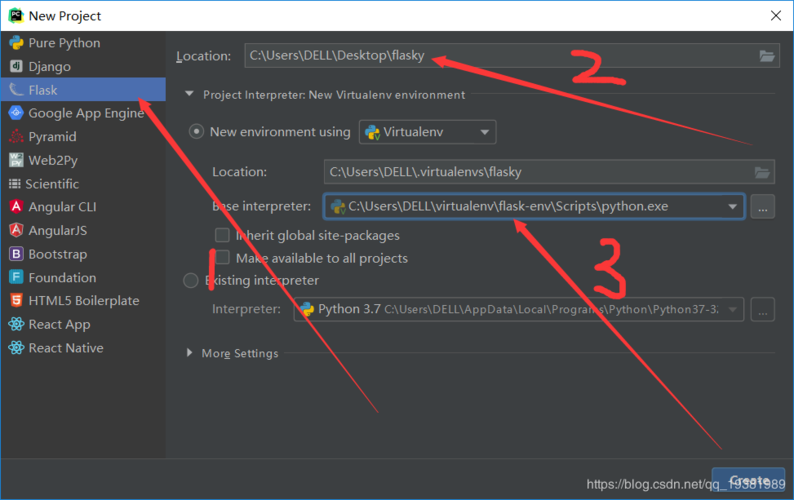Click the Foundation F icon
Viewport: 794px width, 500px height.
[16, 277]
